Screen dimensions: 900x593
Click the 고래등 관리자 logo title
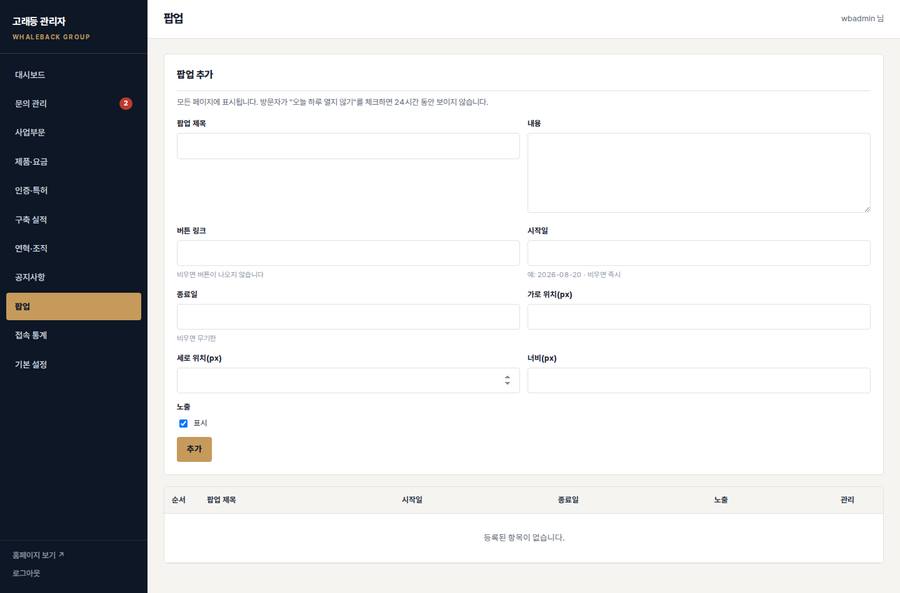click(39, 21)
